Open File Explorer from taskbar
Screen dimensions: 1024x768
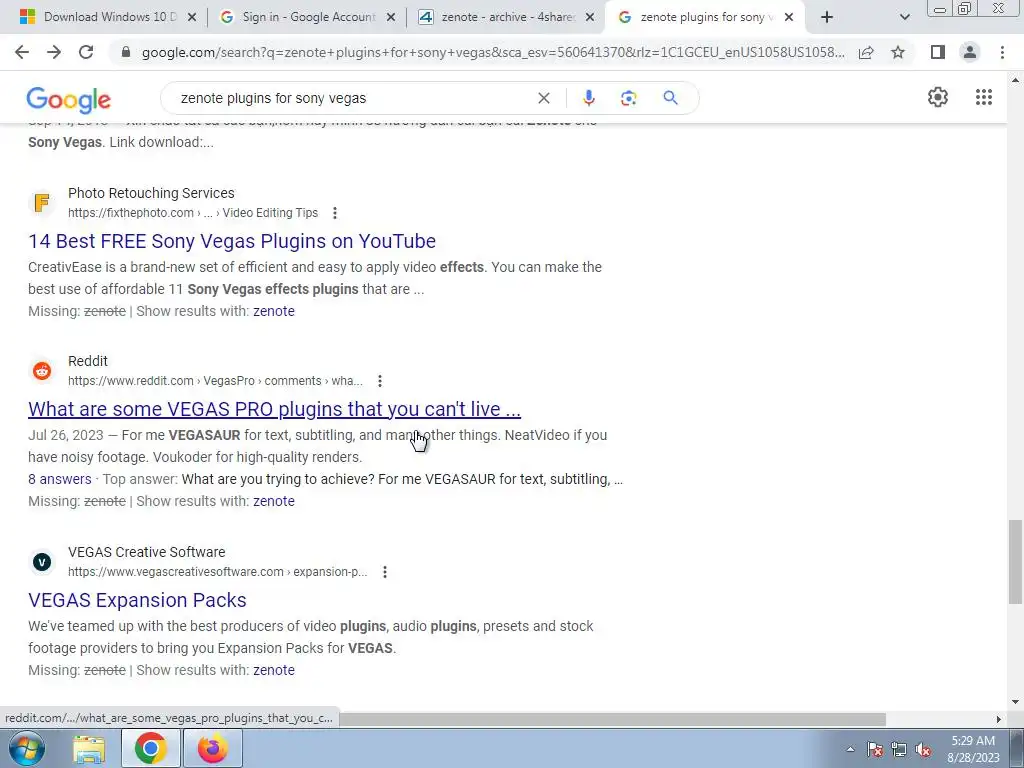point(89,748)
